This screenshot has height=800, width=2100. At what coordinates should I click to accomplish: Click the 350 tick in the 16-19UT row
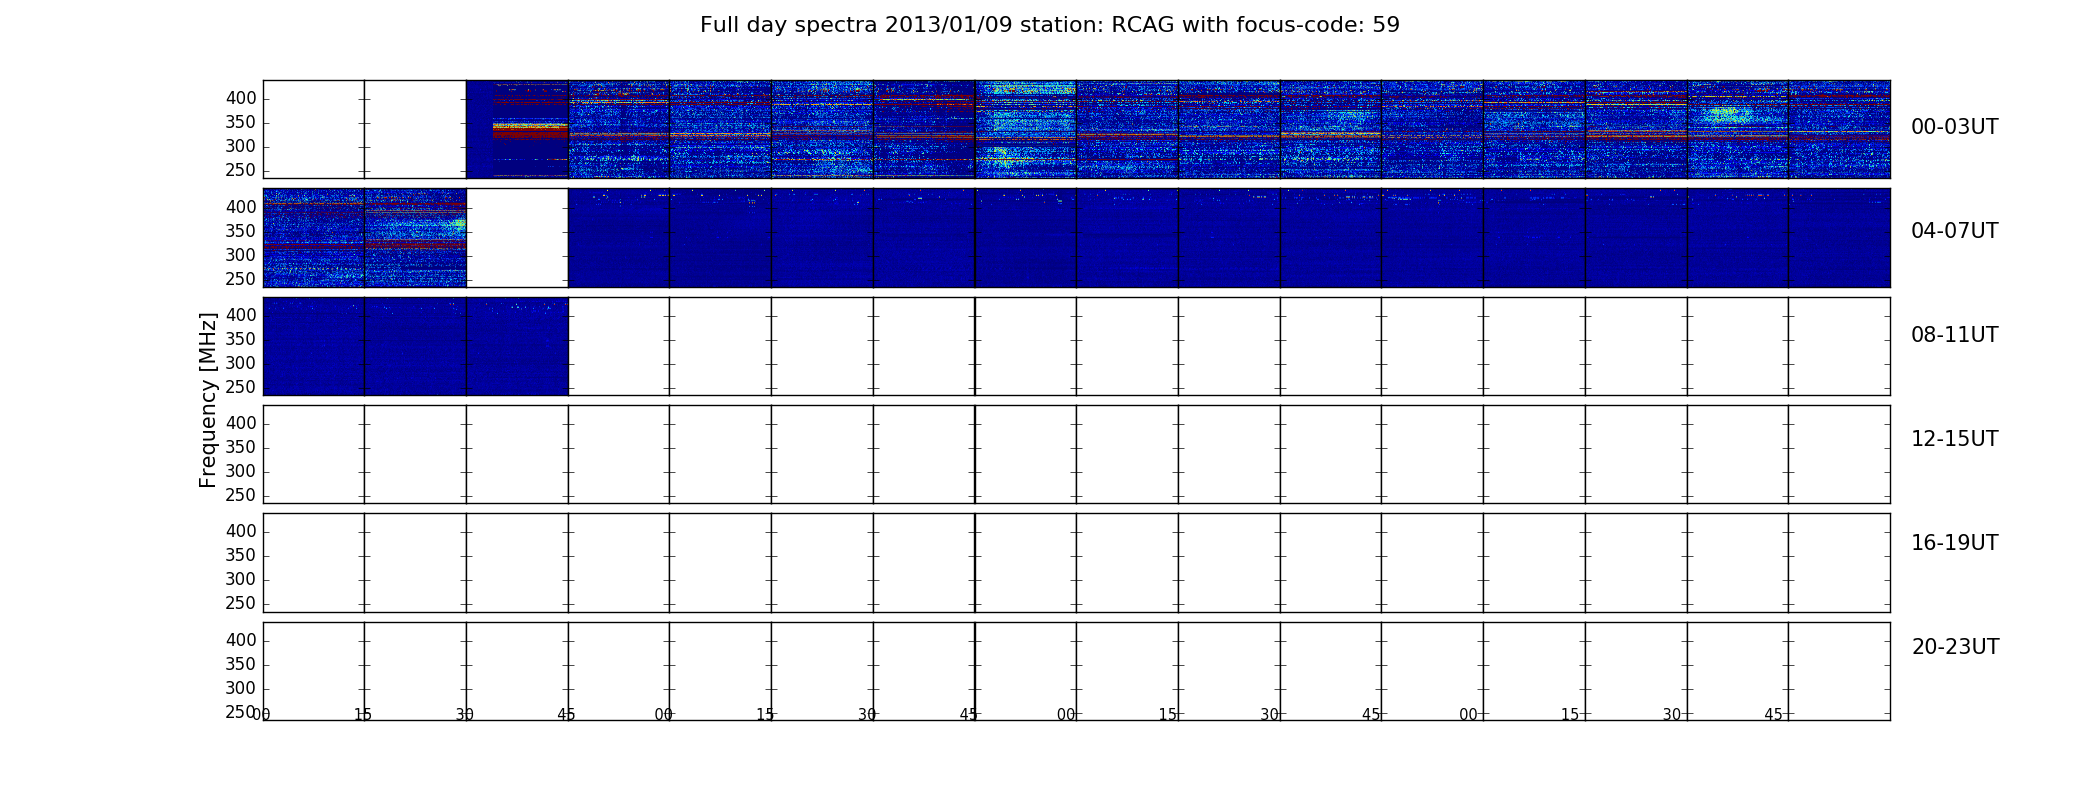click(x=240, y=556)
